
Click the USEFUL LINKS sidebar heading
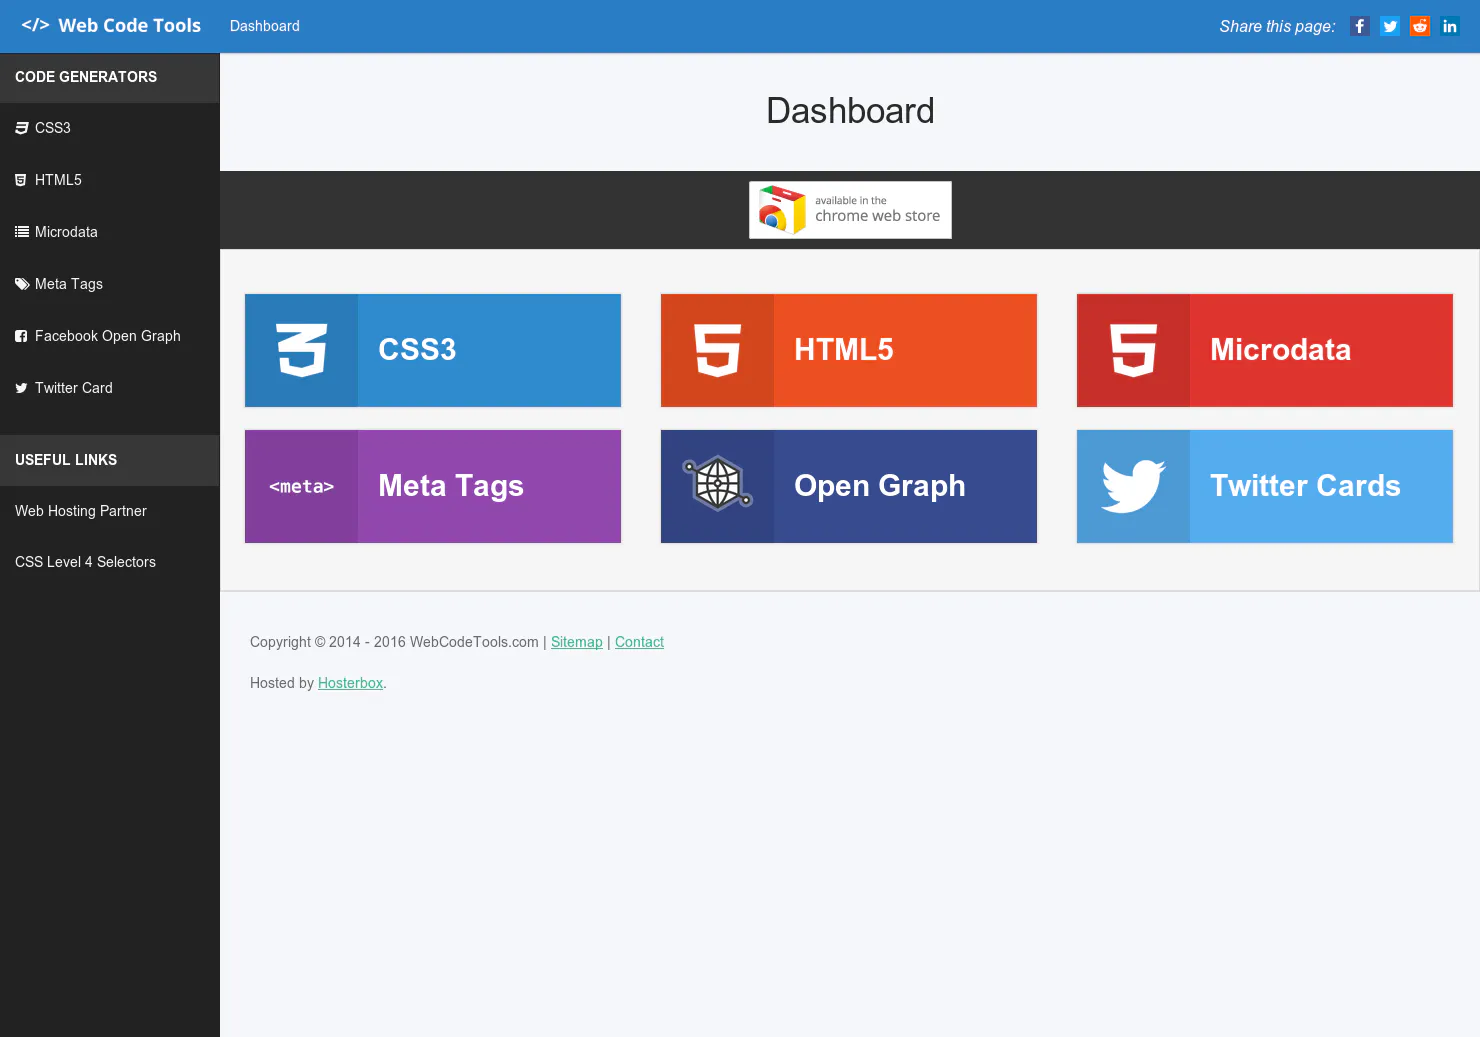click(66, 460)
